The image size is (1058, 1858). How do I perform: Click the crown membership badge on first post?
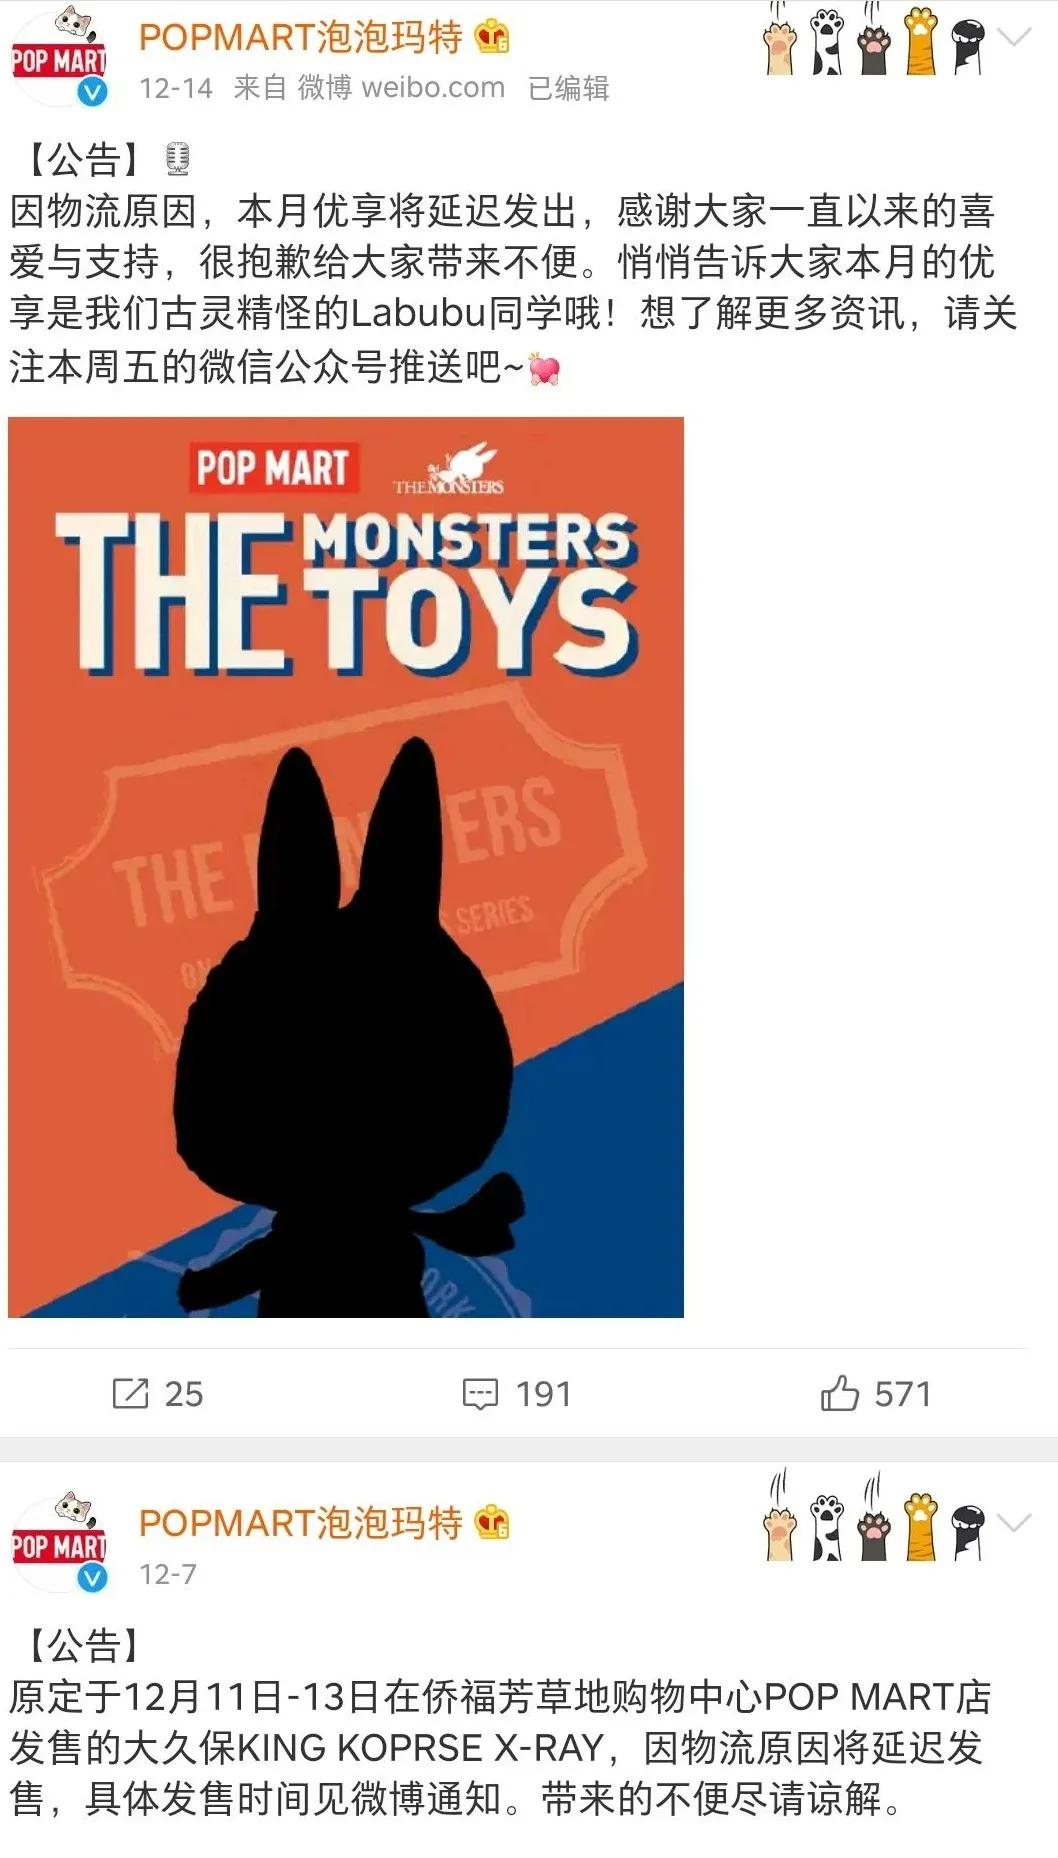[493, 37]
